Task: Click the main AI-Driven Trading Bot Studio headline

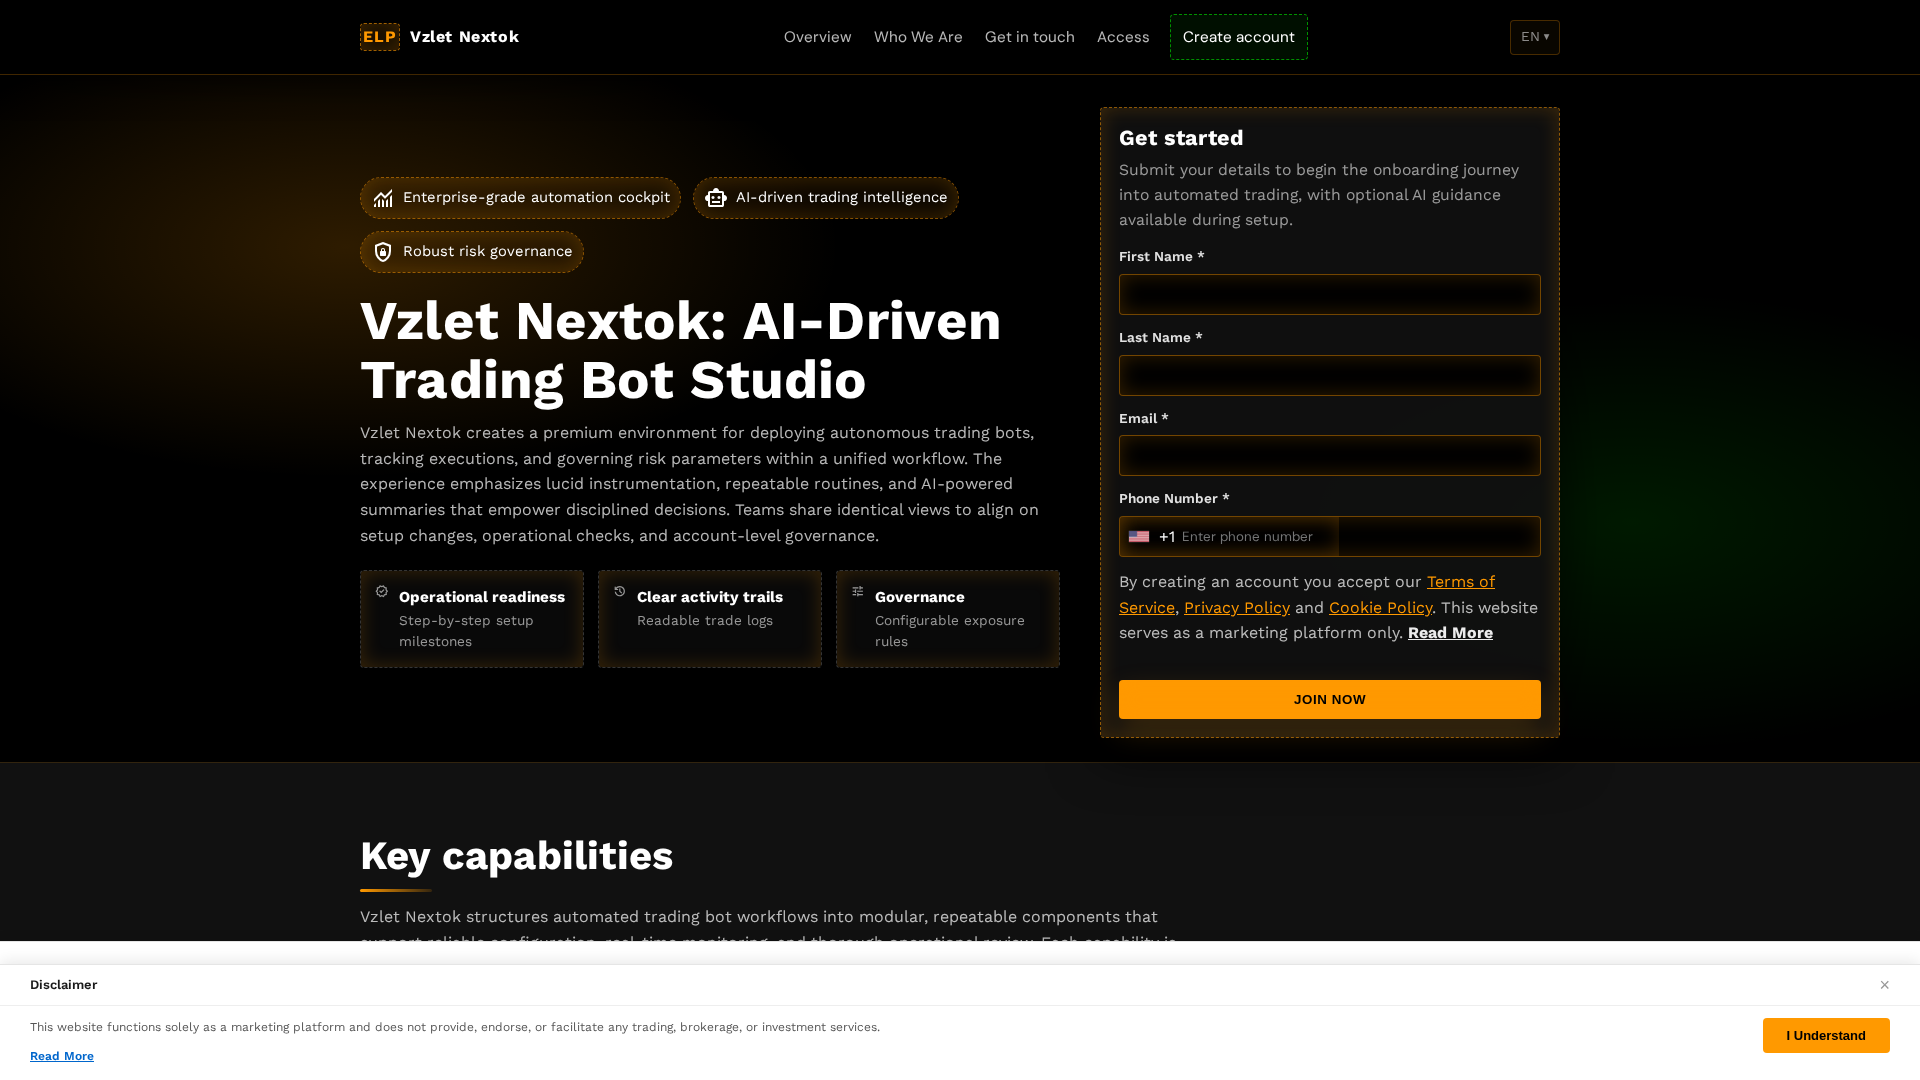Action: pos(680,351)
